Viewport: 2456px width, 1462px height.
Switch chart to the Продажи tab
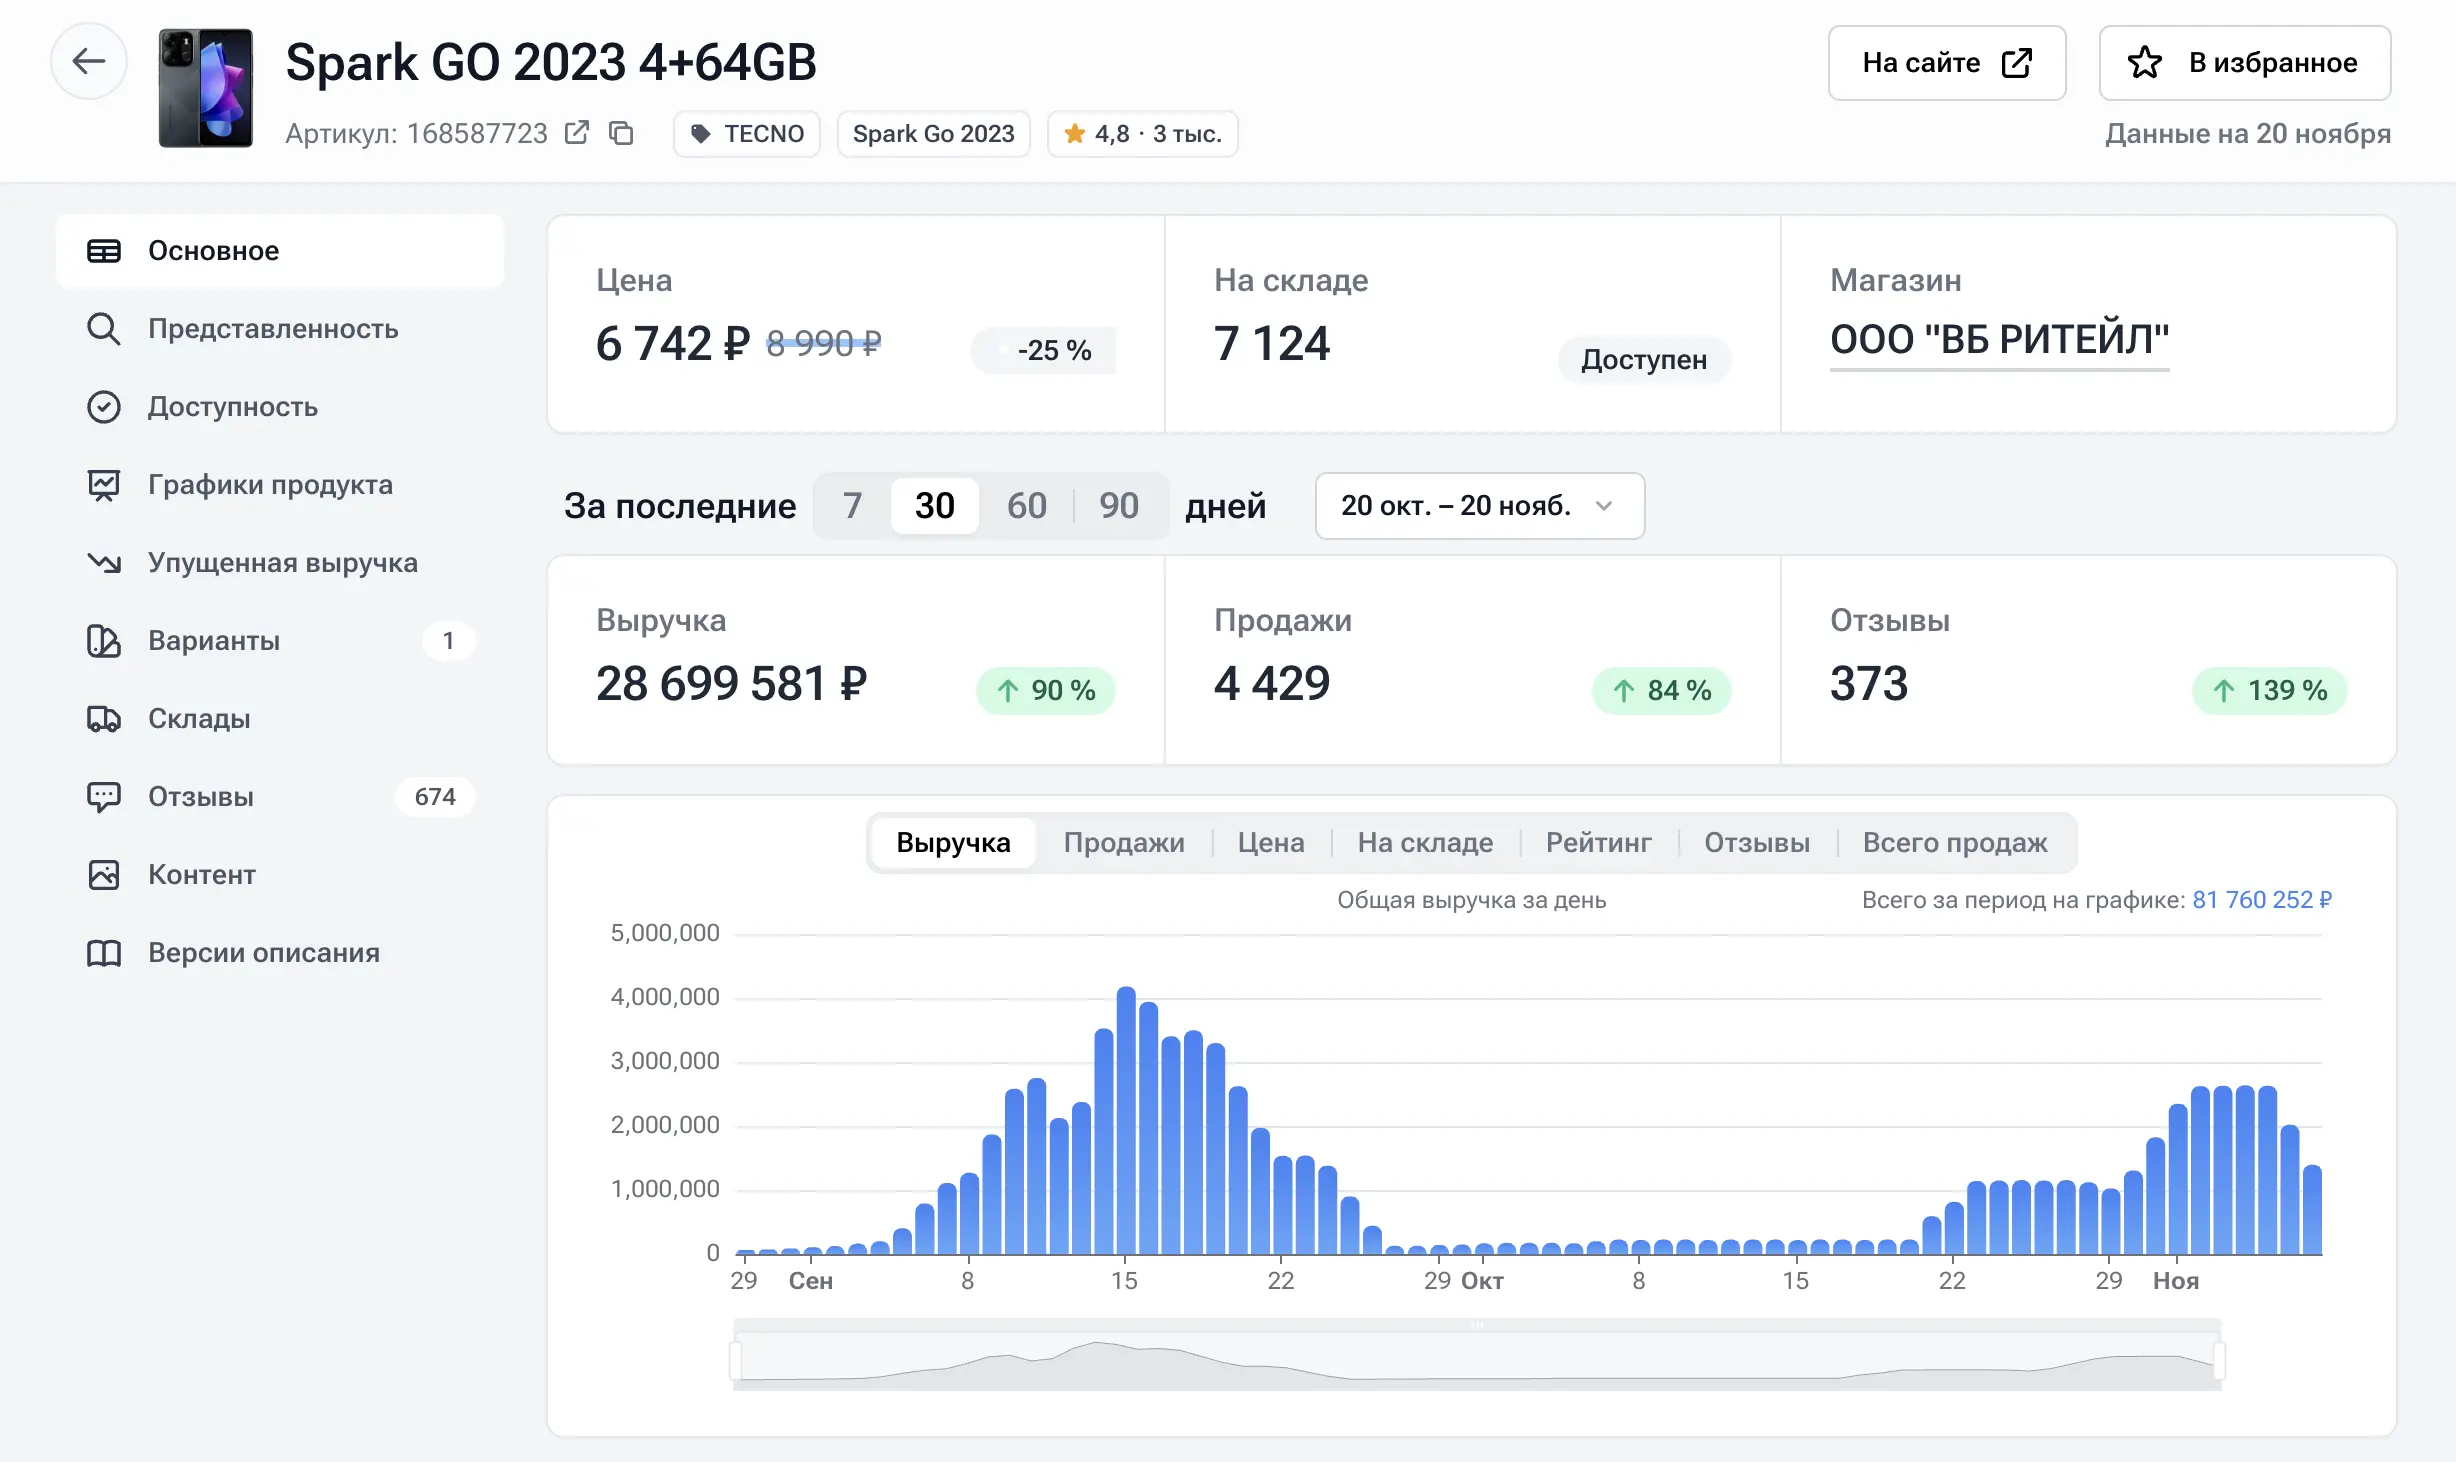click(x=1125, y=842)
